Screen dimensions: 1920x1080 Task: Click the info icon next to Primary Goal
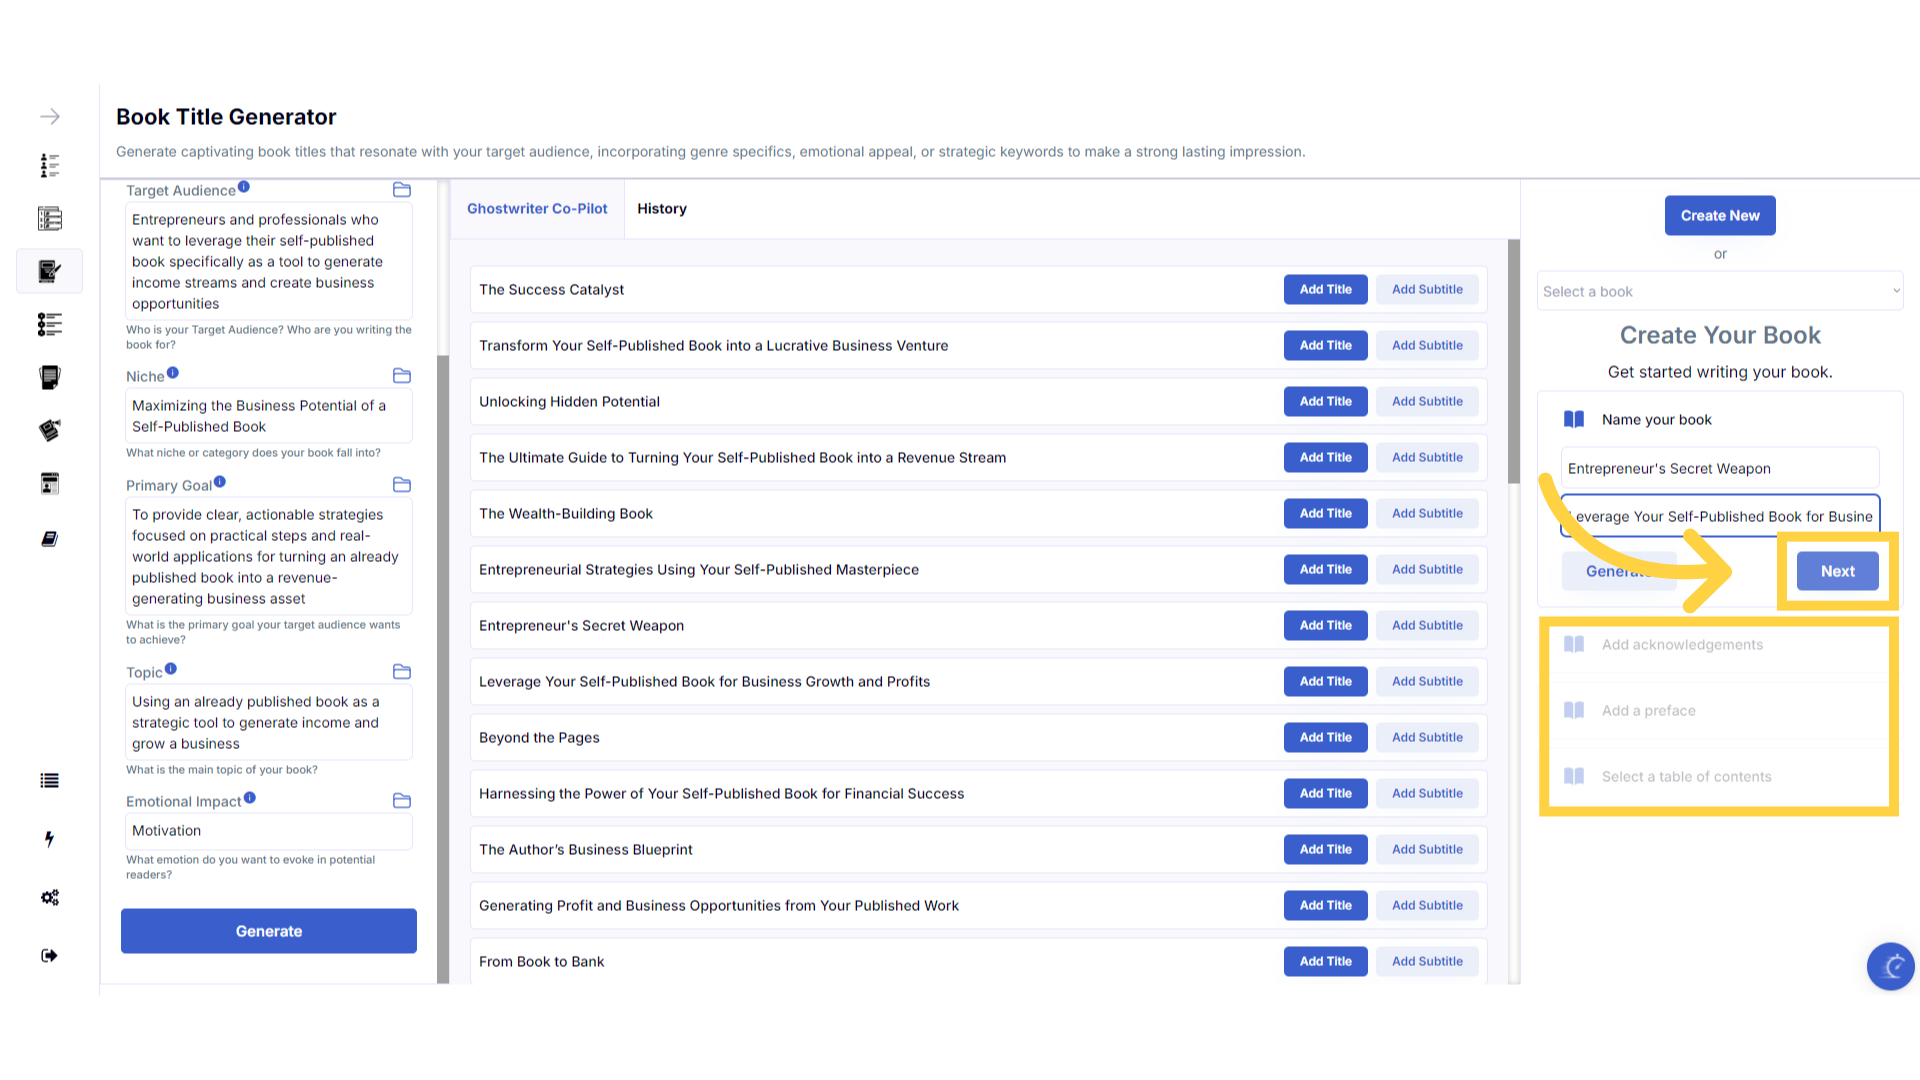pyautogui.click(x=220, y=482)
